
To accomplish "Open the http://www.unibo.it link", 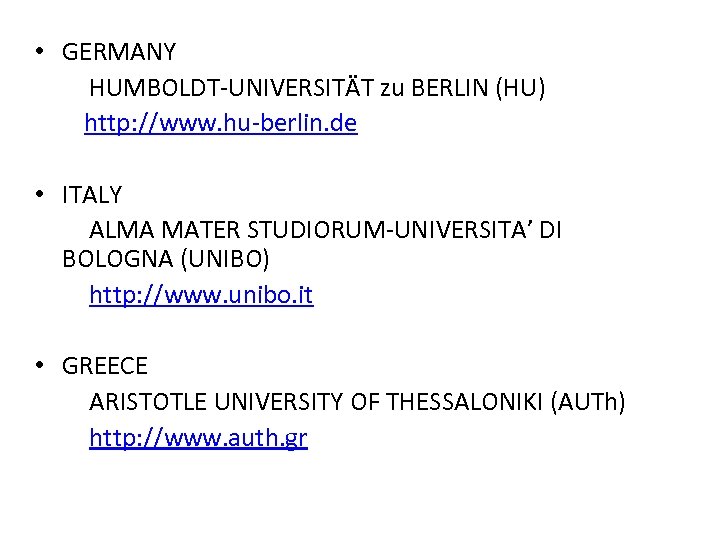I will point(201,296).
